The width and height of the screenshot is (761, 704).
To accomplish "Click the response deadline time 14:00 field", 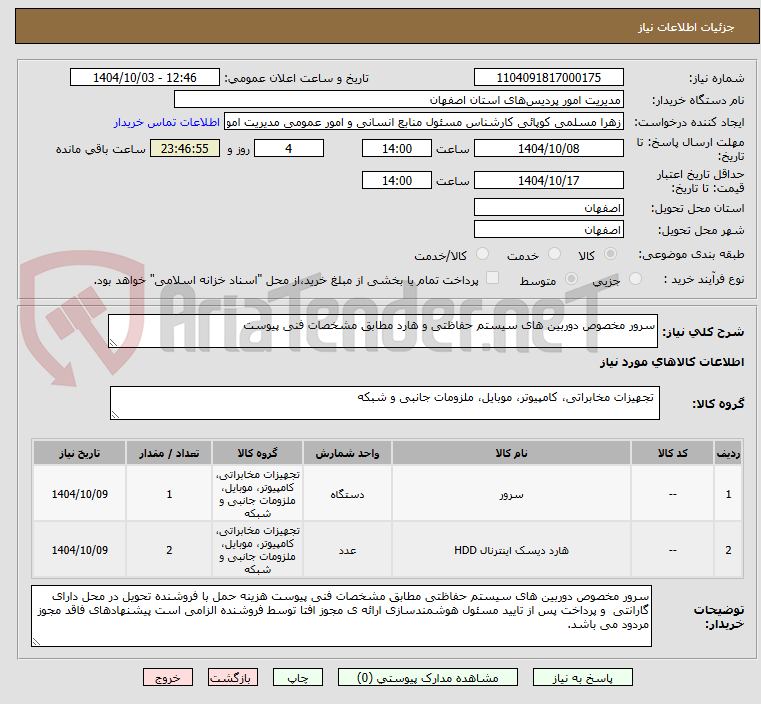I will (397, 148).
